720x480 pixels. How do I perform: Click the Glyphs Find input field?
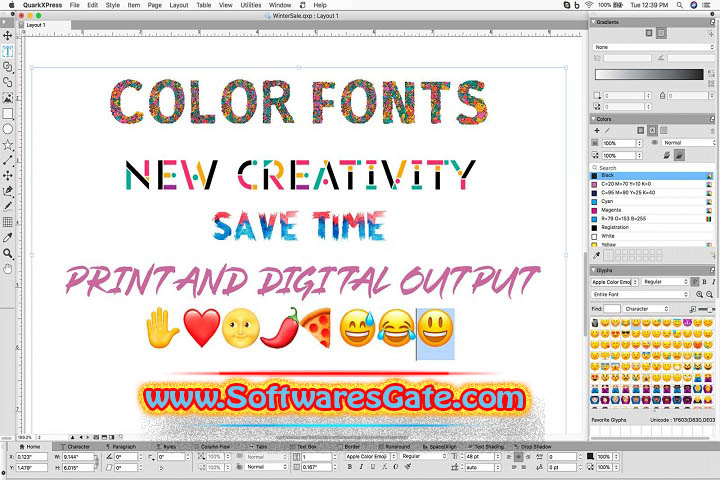point(612,309)
